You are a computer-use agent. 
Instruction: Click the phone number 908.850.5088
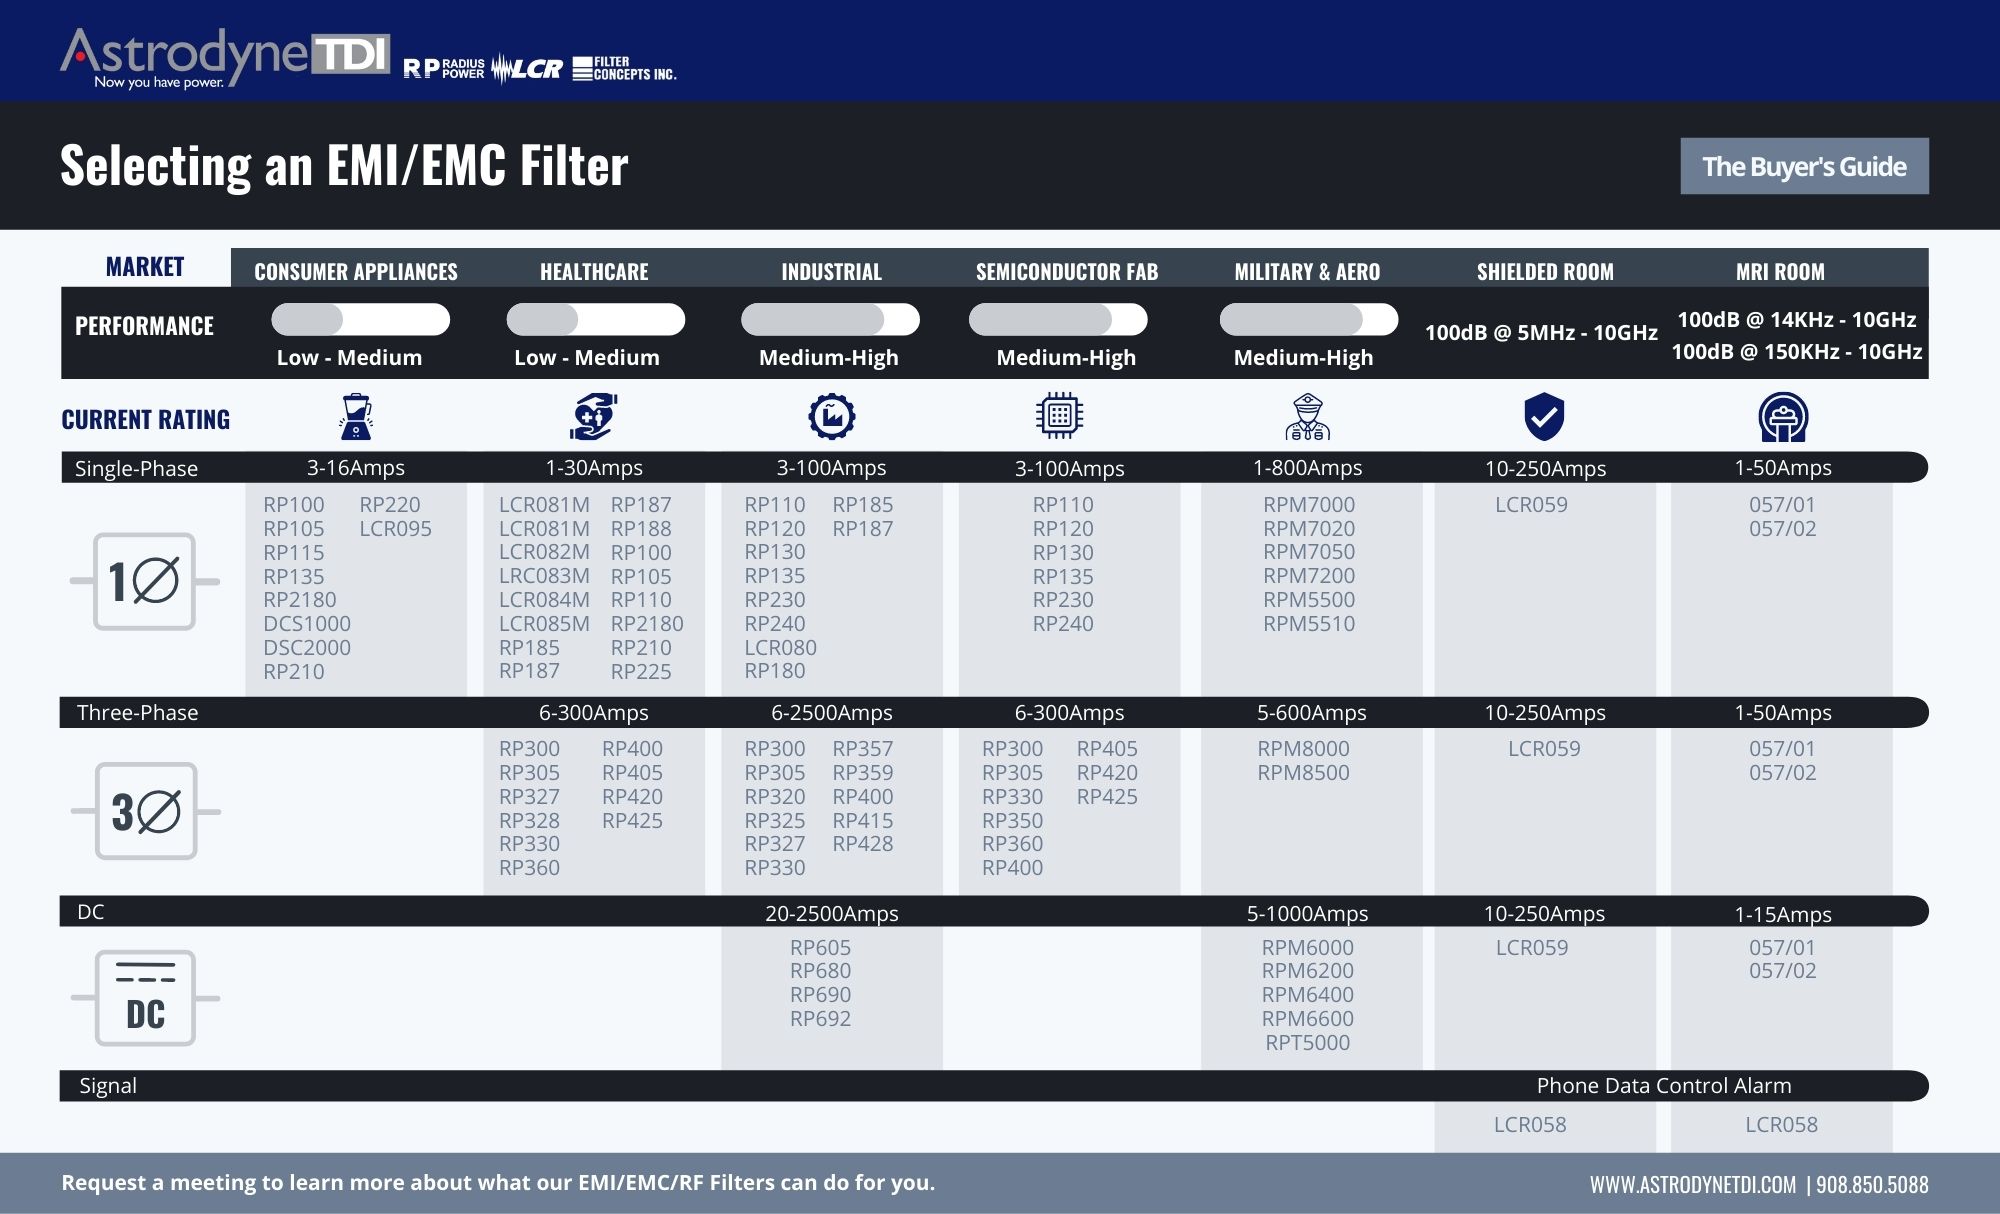[1872, 1185]
